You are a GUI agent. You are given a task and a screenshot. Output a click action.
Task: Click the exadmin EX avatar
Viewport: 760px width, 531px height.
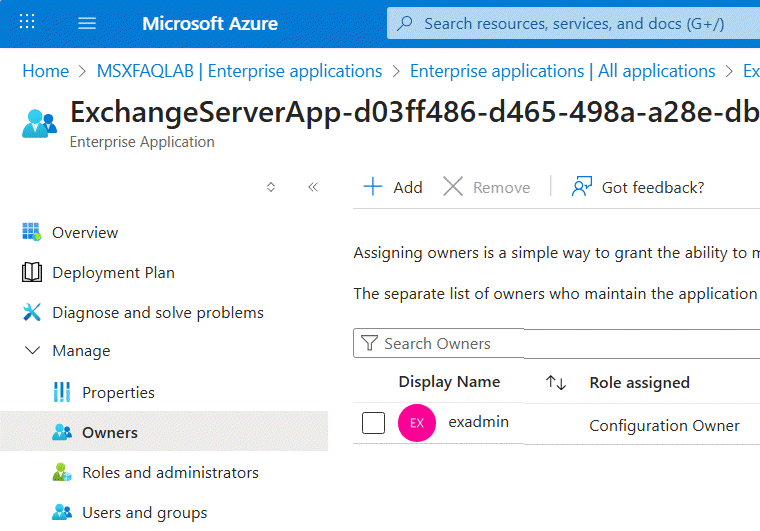point(417,422)
